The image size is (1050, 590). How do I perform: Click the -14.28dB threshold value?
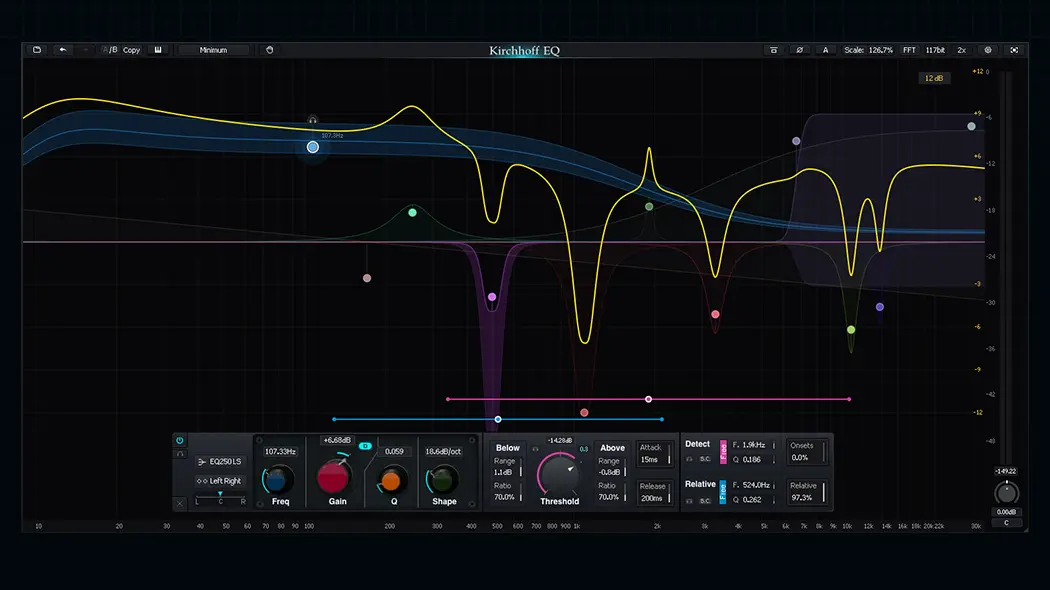[x=559, y=440]
